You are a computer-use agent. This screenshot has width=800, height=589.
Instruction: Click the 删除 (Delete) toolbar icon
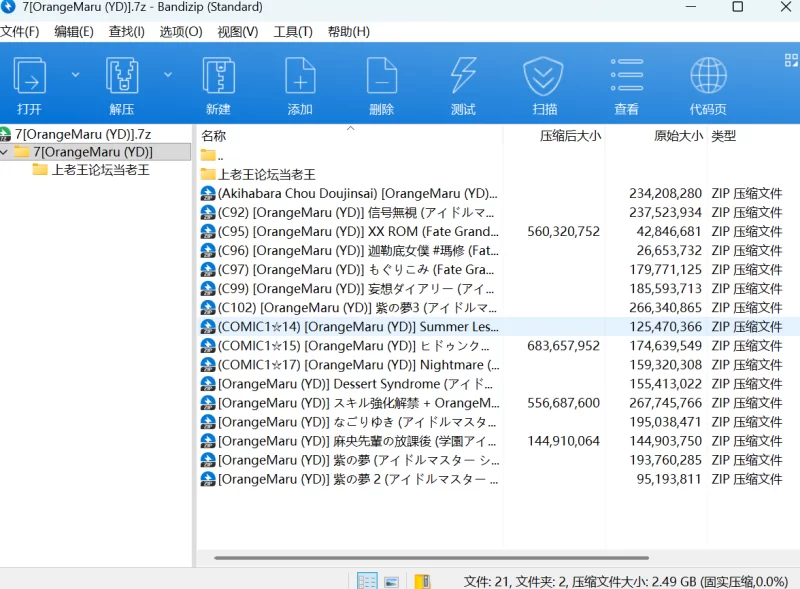click(381, 85)
